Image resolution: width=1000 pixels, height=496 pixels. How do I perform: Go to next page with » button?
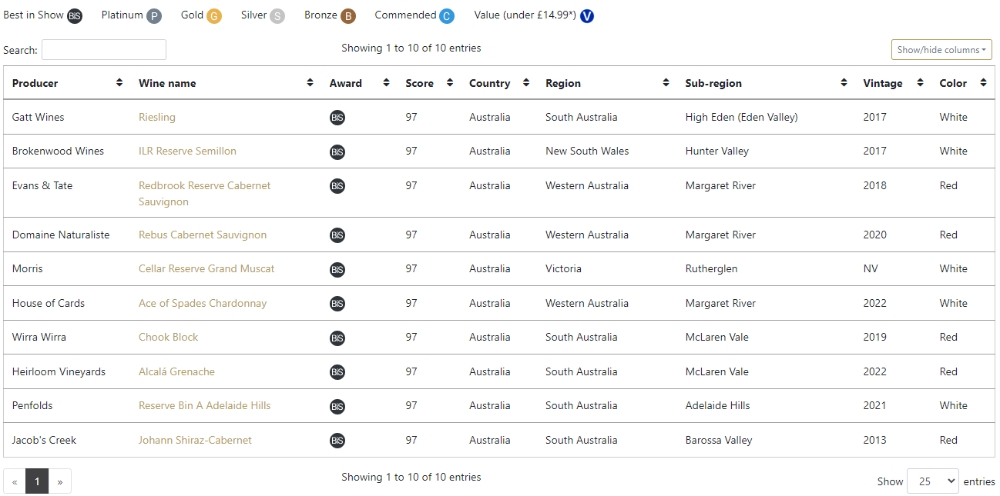coord(60,481)
